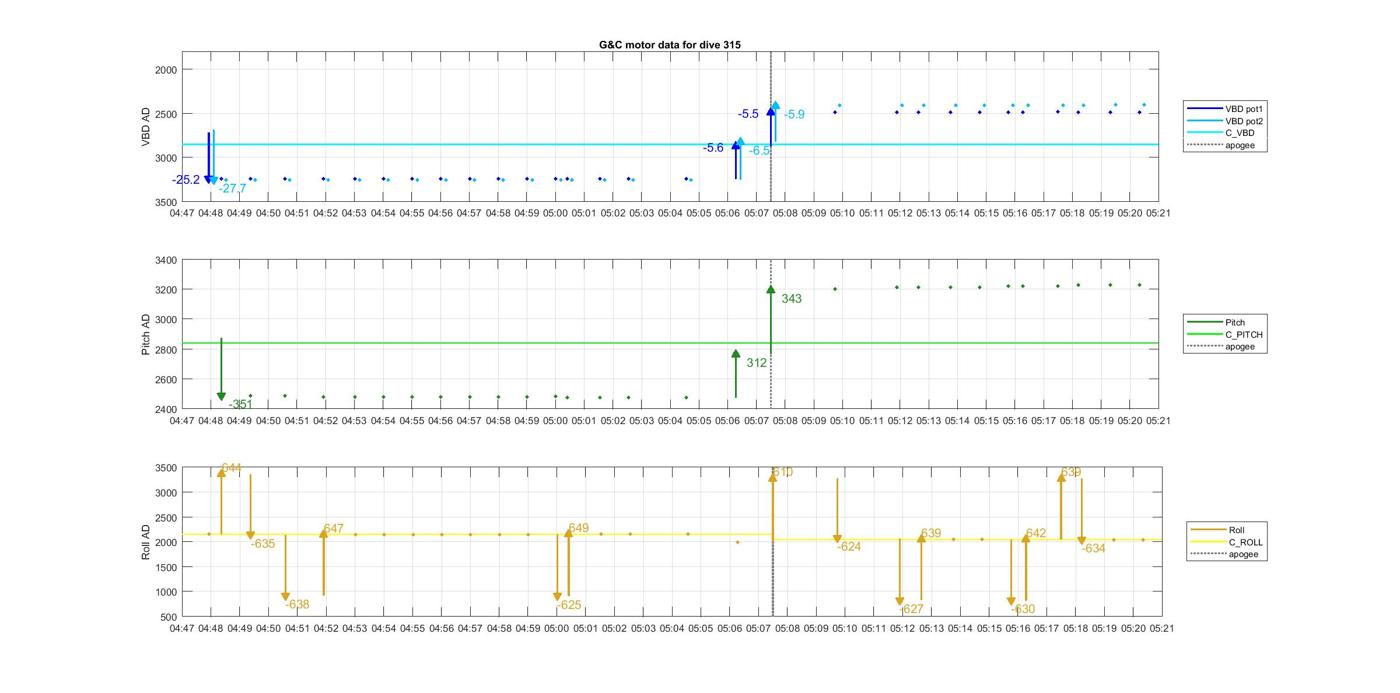Click the '312' pitch annotation

(756, 363)
